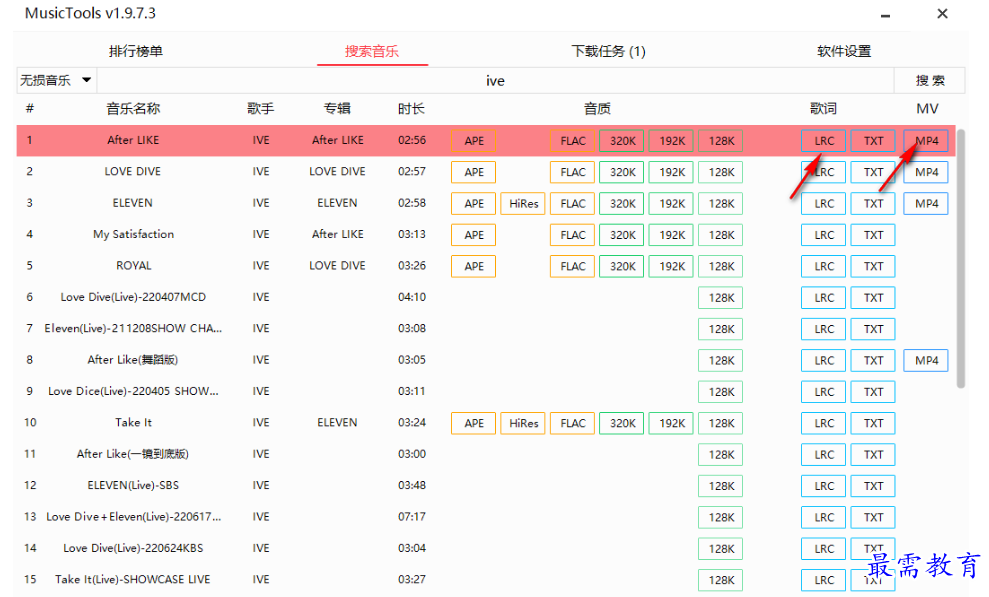Click the 搜索 button
989x597 pixels.
(x=930, y=81)
